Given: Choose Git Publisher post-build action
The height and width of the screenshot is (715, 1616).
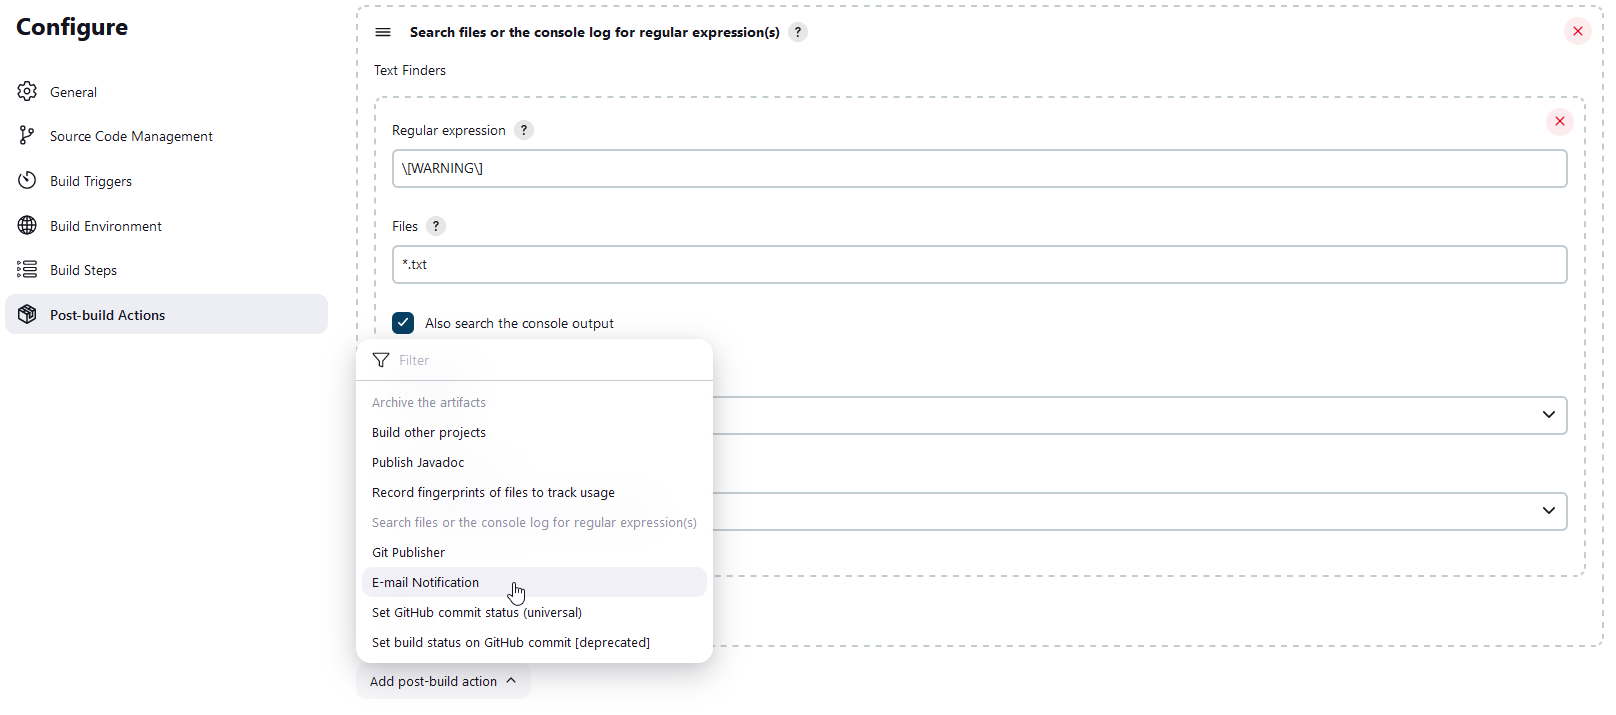Looking at the screenshot, I should tap(409, 553).
